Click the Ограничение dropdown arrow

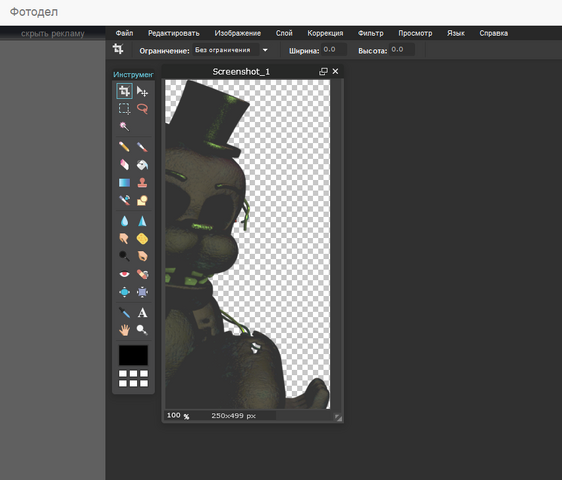pos(265,50)
